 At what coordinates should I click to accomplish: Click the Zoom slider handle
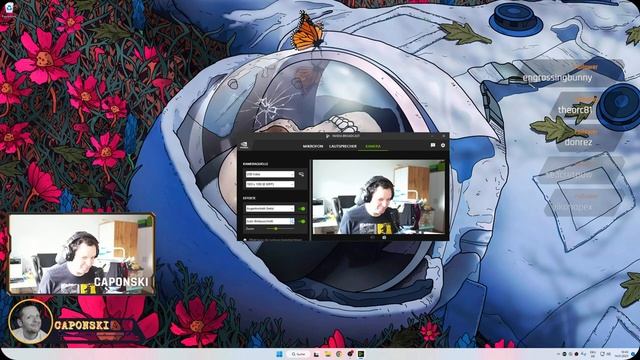click(276, 229)
